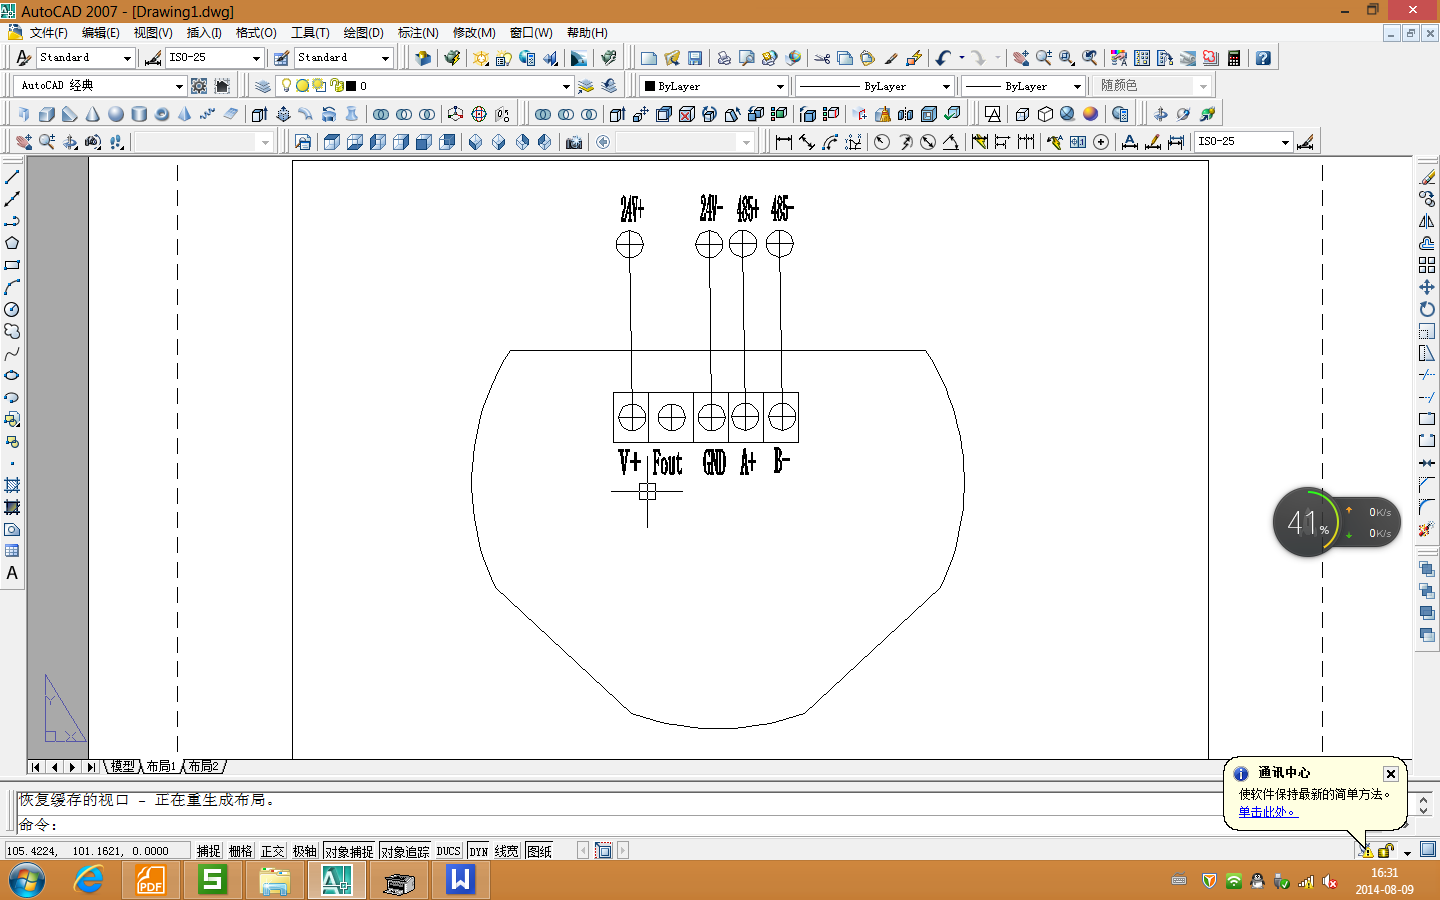Select the Rotate modify tool
Screen dimensions: 1440x900
pos(1427,309)
